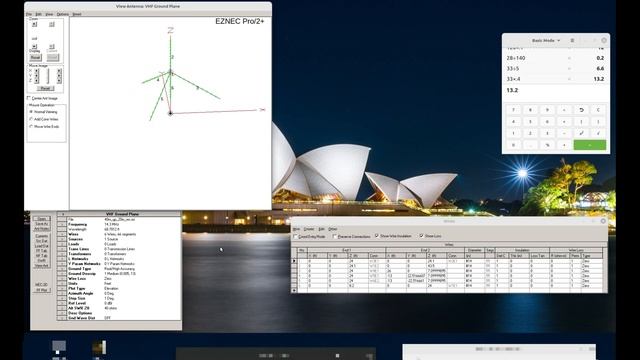Click selector button beside Step Size row

click(62, 298)
